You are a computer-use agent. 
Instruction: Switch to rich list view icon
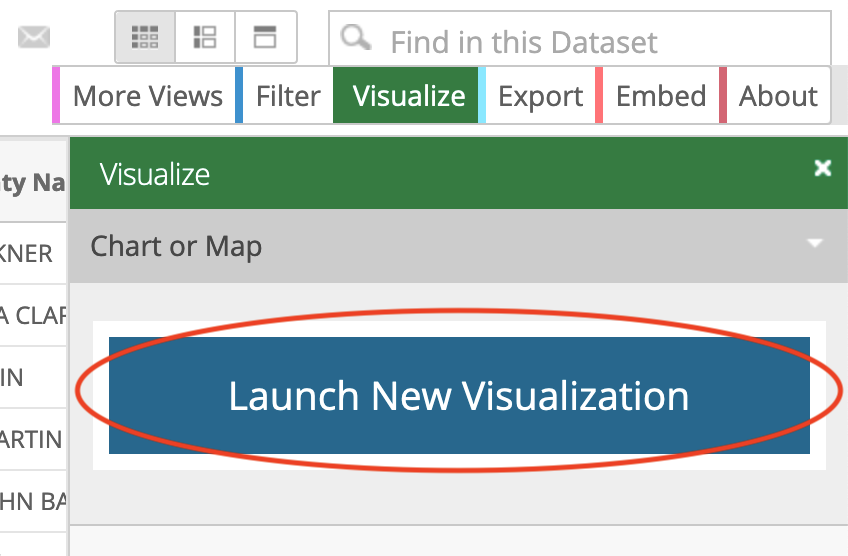[x=205, y=37]
